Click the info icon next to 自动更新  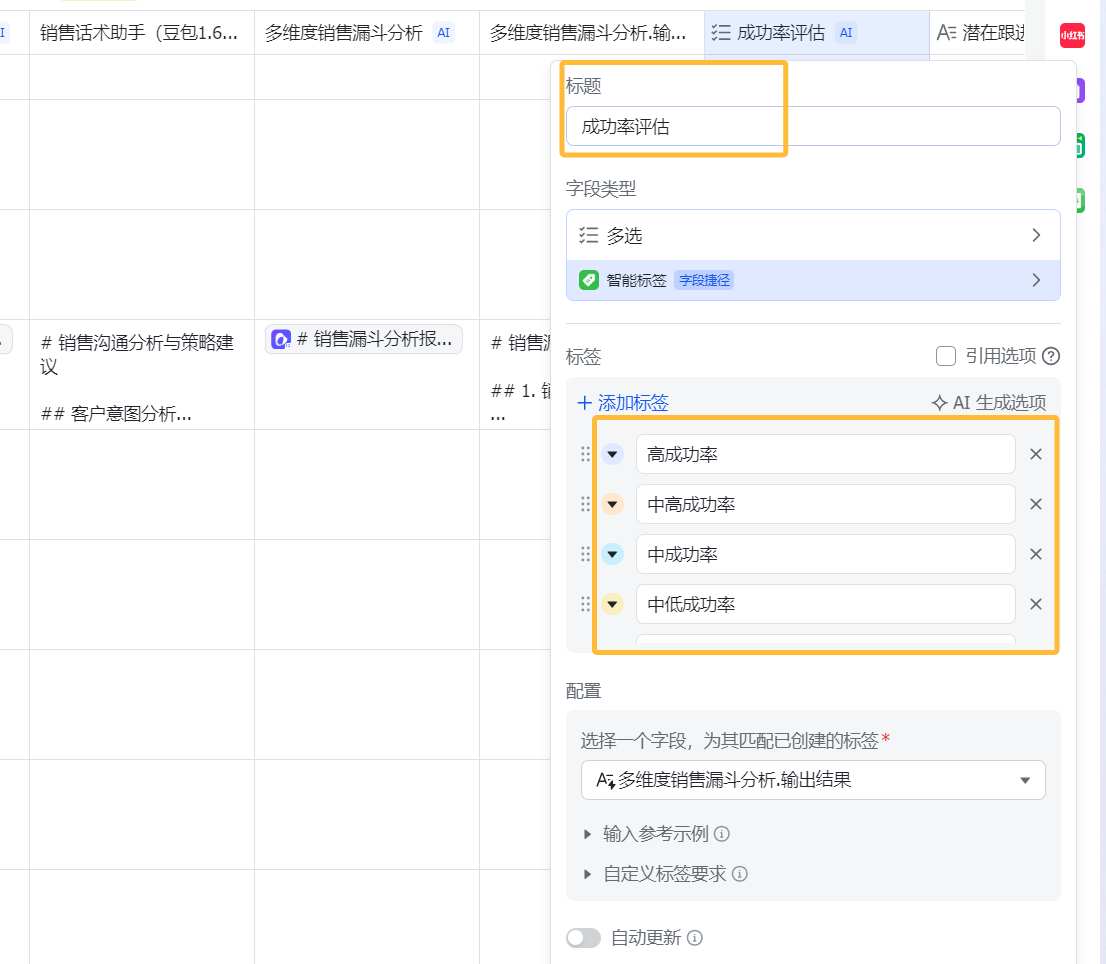695,938
